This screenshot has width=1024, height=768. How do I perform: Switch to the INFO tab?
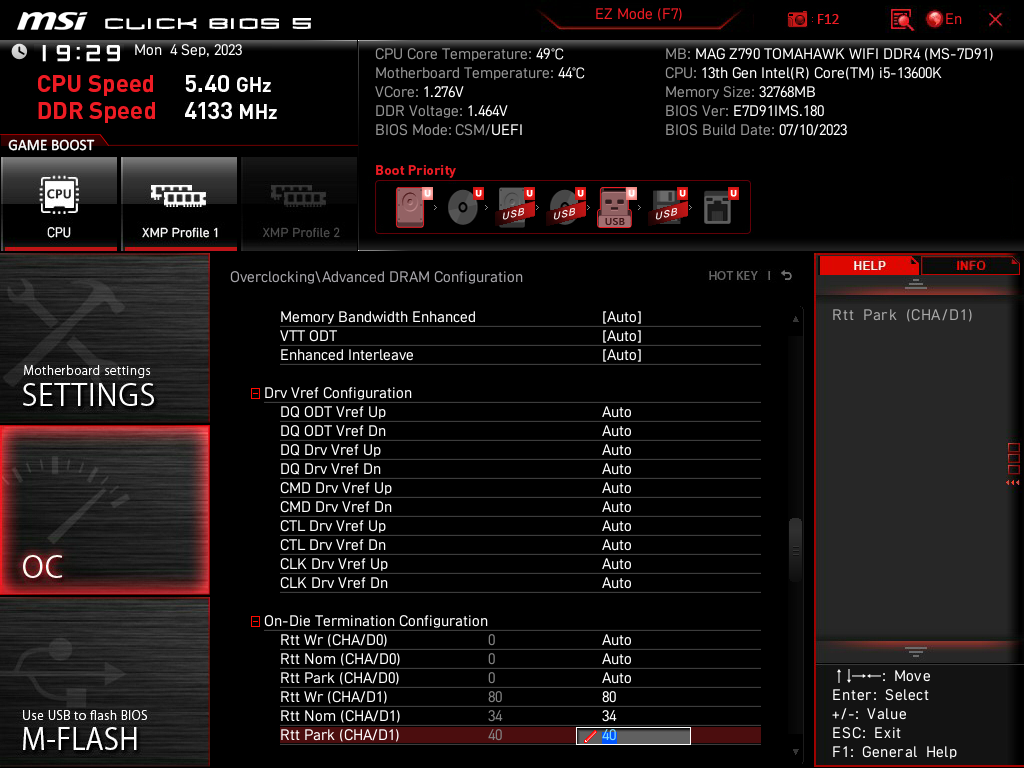click(x=970, y=265)
